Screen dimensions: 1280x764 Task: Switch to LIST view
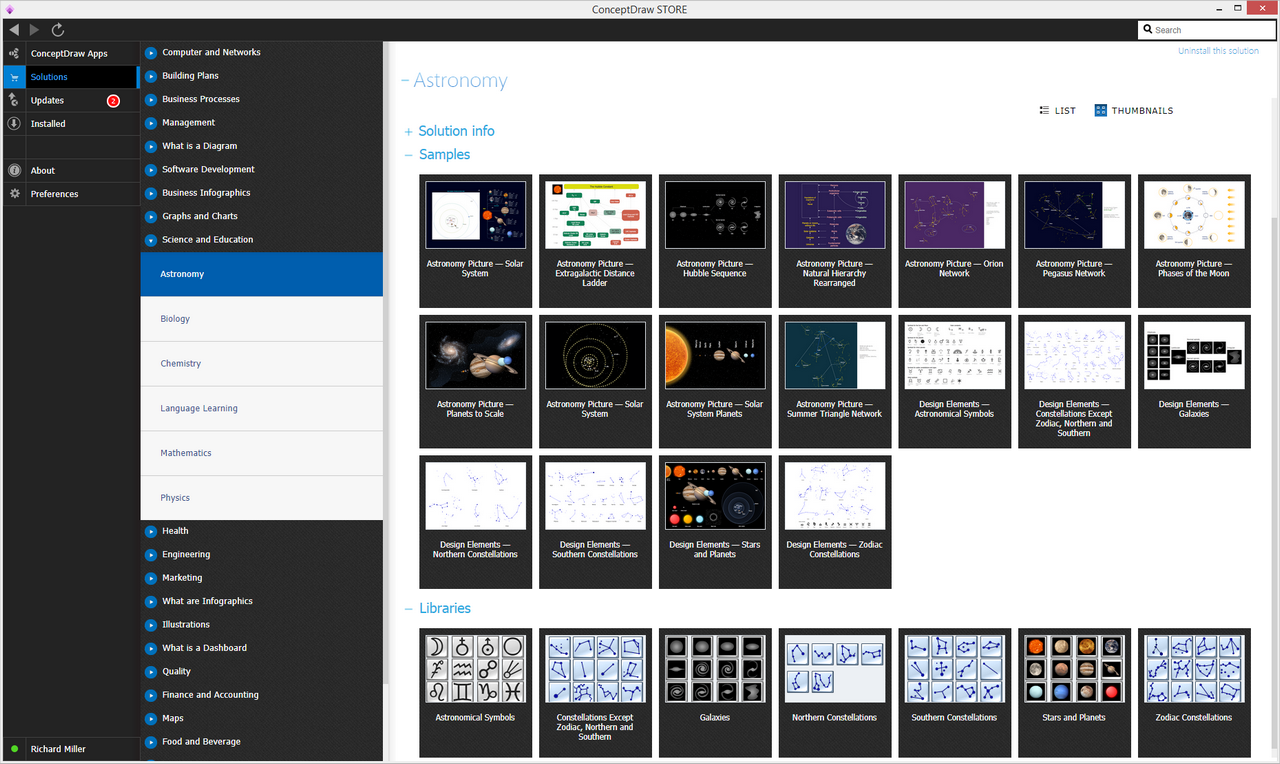[1058, 111]
